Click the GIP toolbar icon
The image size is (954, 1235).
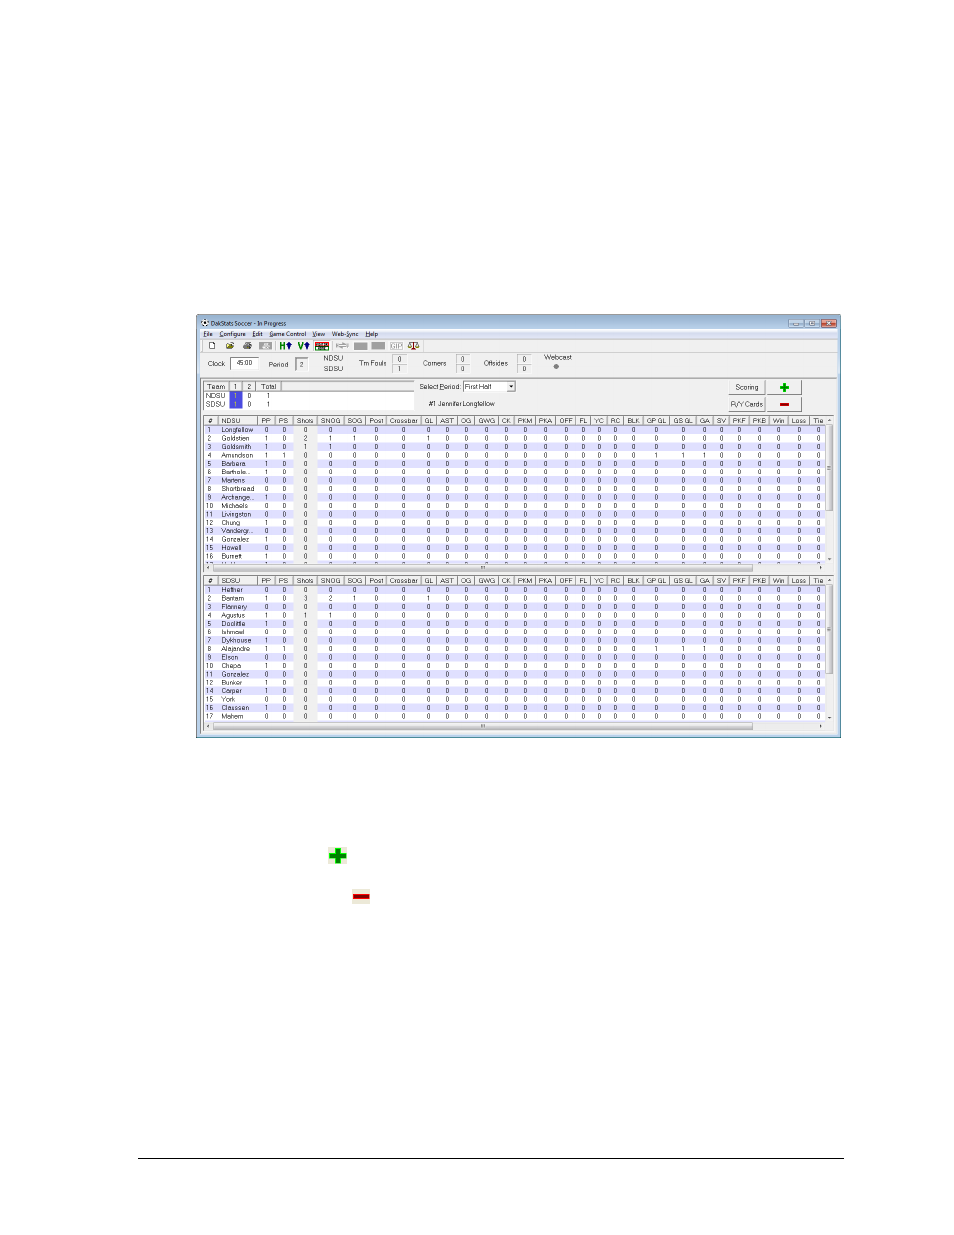[396, 346]
